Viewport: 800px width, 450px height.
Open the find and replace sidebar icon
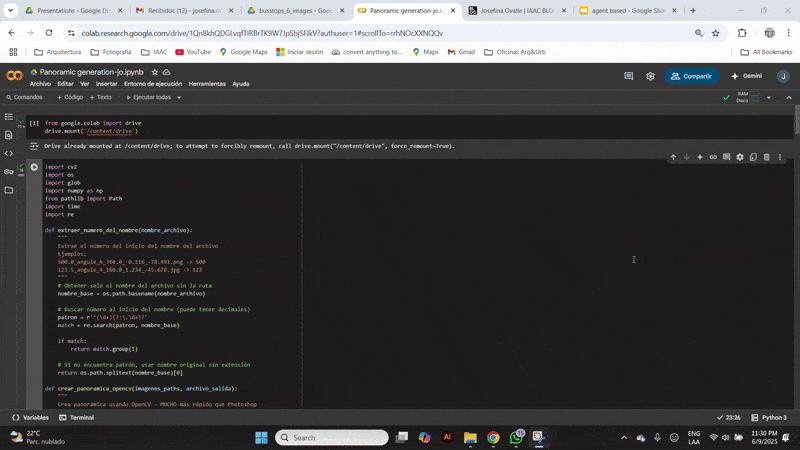click(9, 135)
